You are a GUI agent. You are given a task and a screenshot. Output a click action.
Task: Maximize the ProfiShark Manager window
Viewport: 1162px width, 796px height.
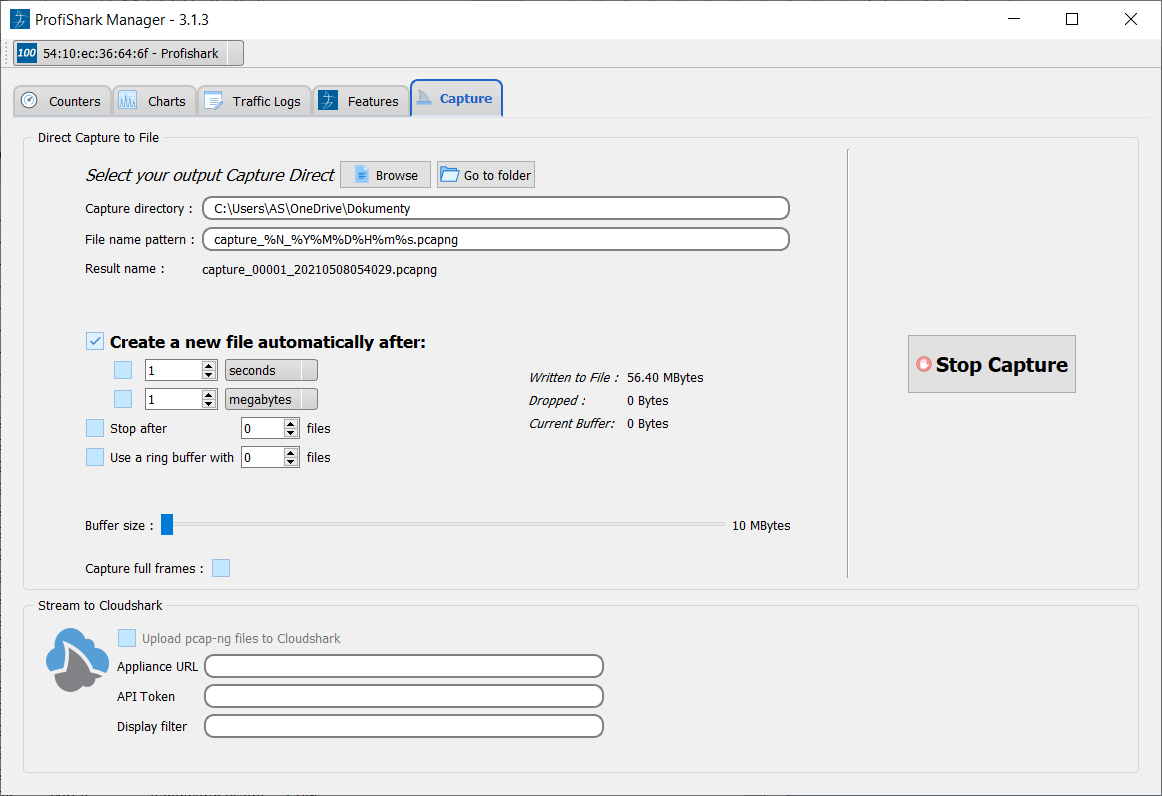[1072, 19]
